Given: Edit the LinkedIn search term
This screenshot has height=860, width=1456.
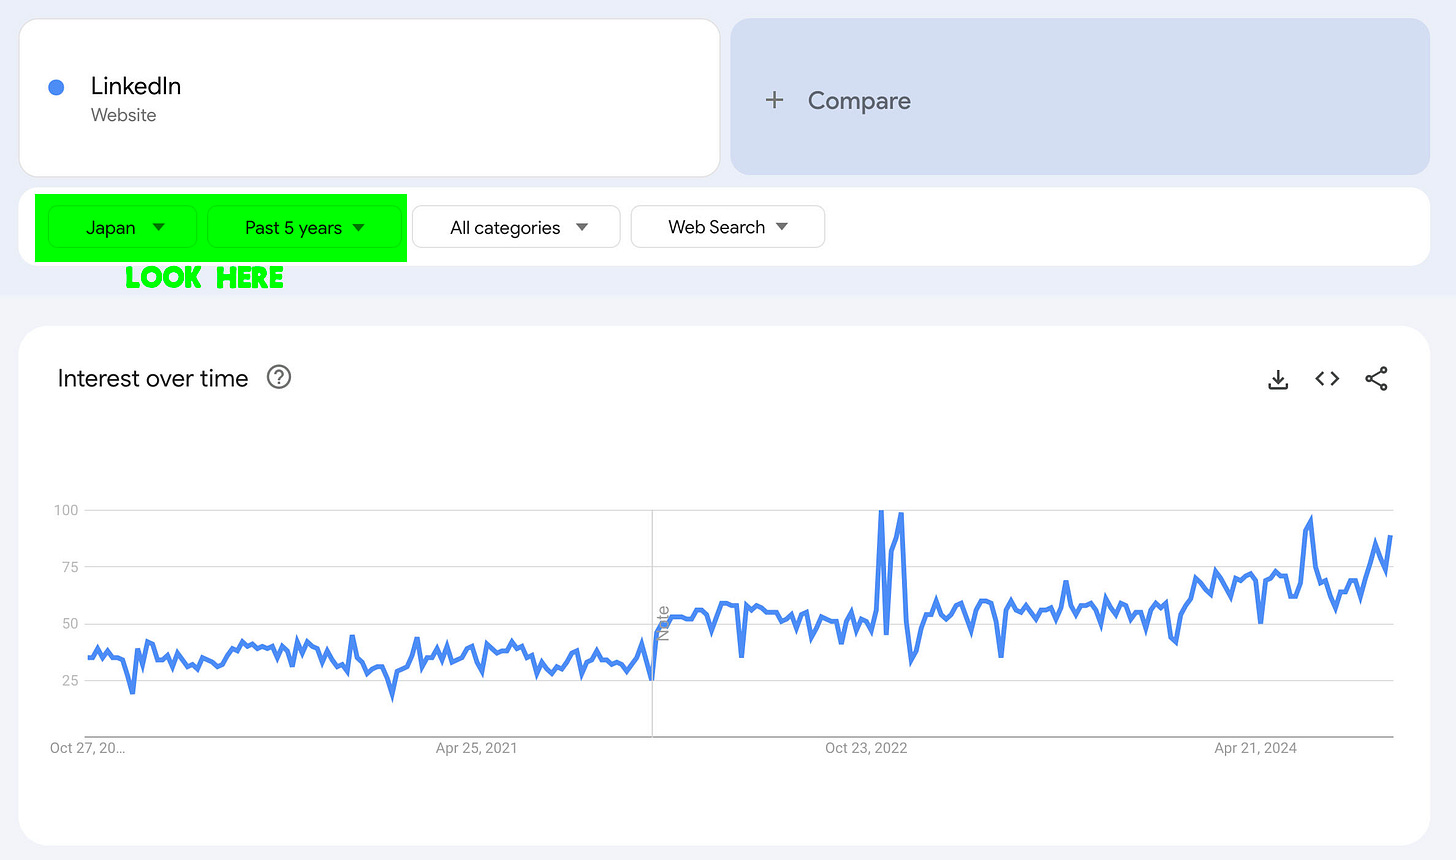Looking at the screenshot, I should (369, 97).
